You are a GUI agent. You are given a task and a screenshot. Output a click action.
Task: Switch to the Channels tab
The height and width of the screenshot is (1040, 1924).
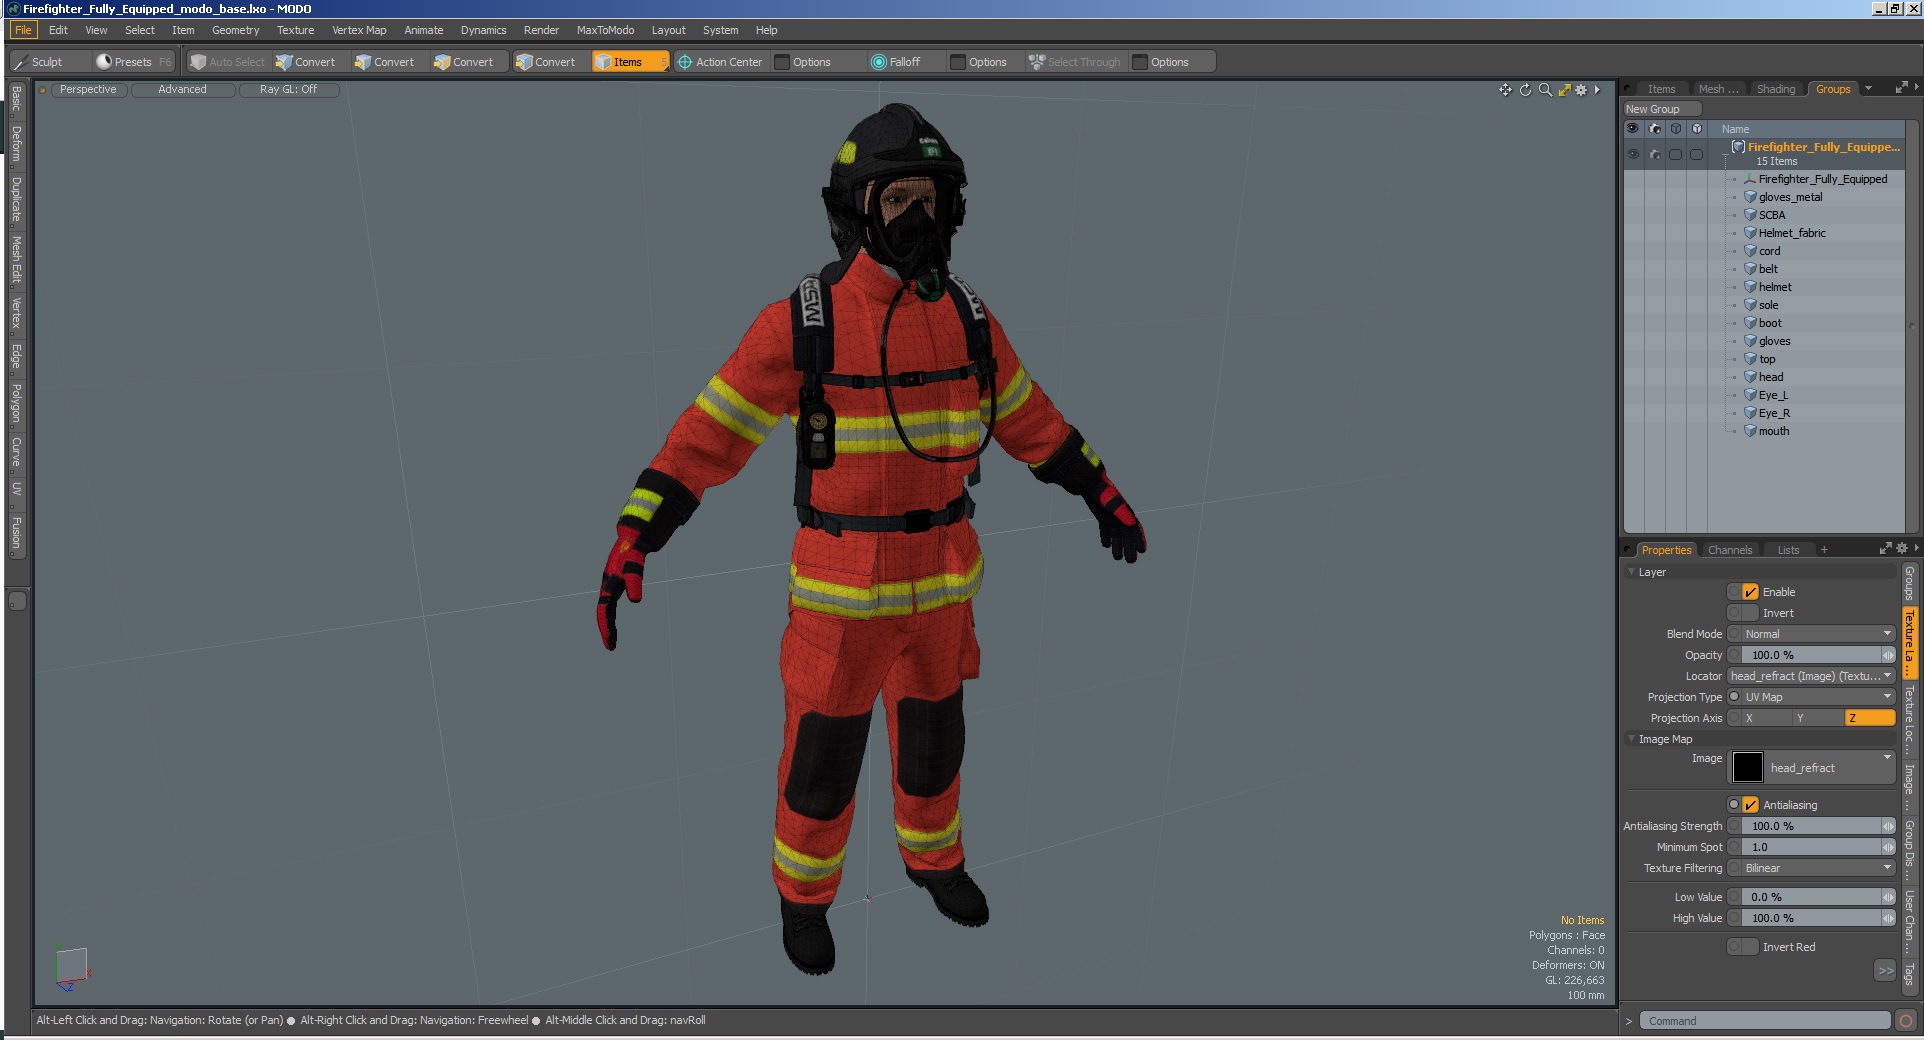1730,550
